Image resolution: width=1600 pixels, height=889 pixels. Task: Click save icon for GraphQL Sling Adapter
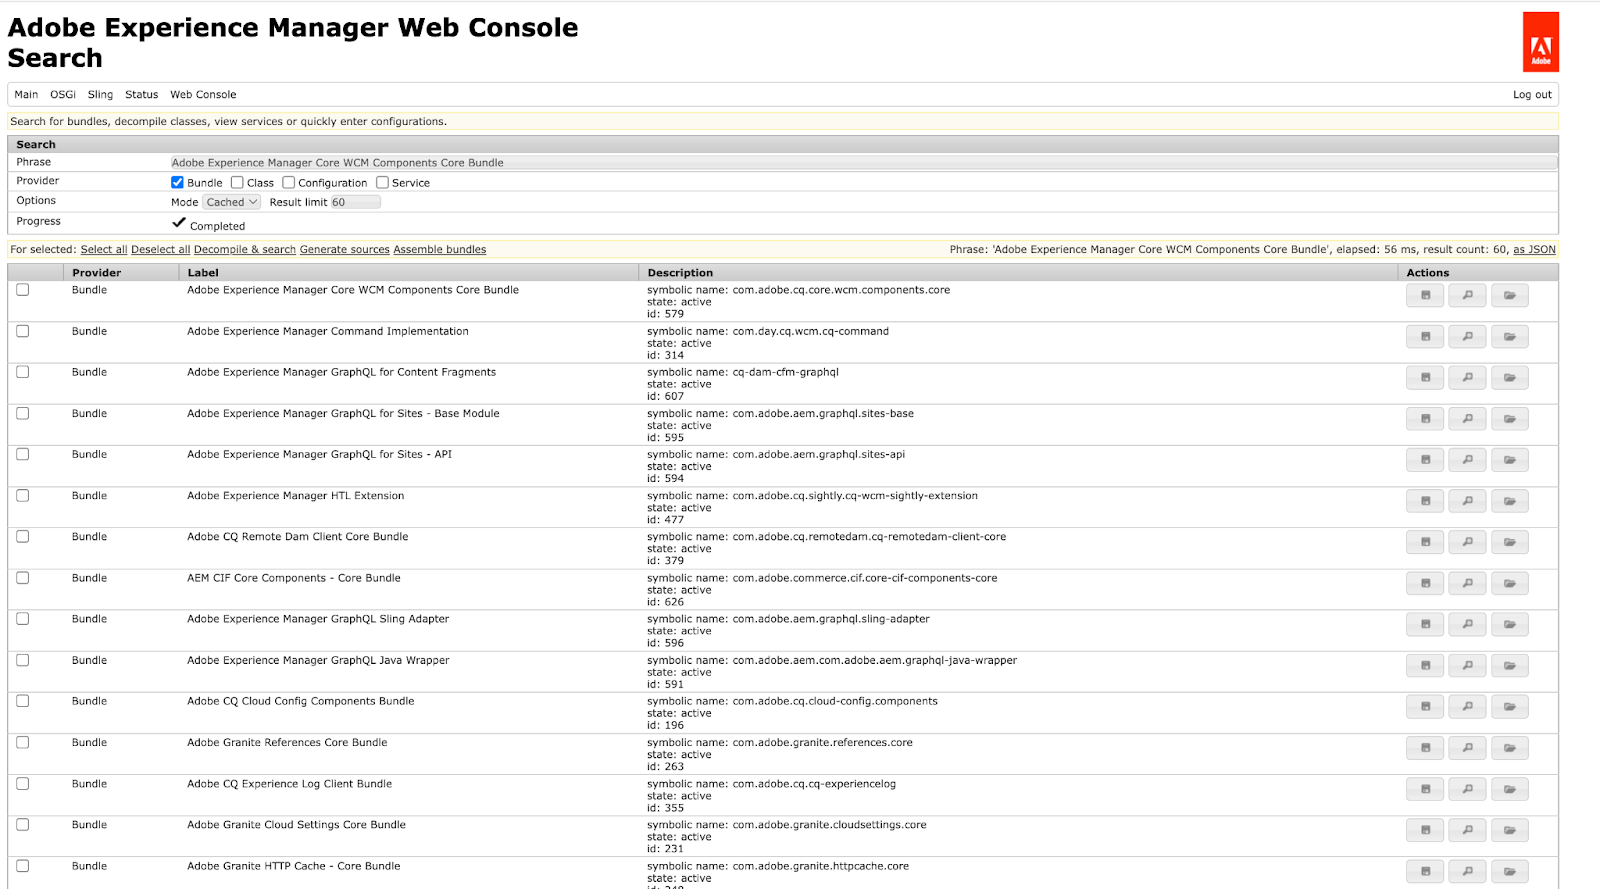(x=1425, y=624)
